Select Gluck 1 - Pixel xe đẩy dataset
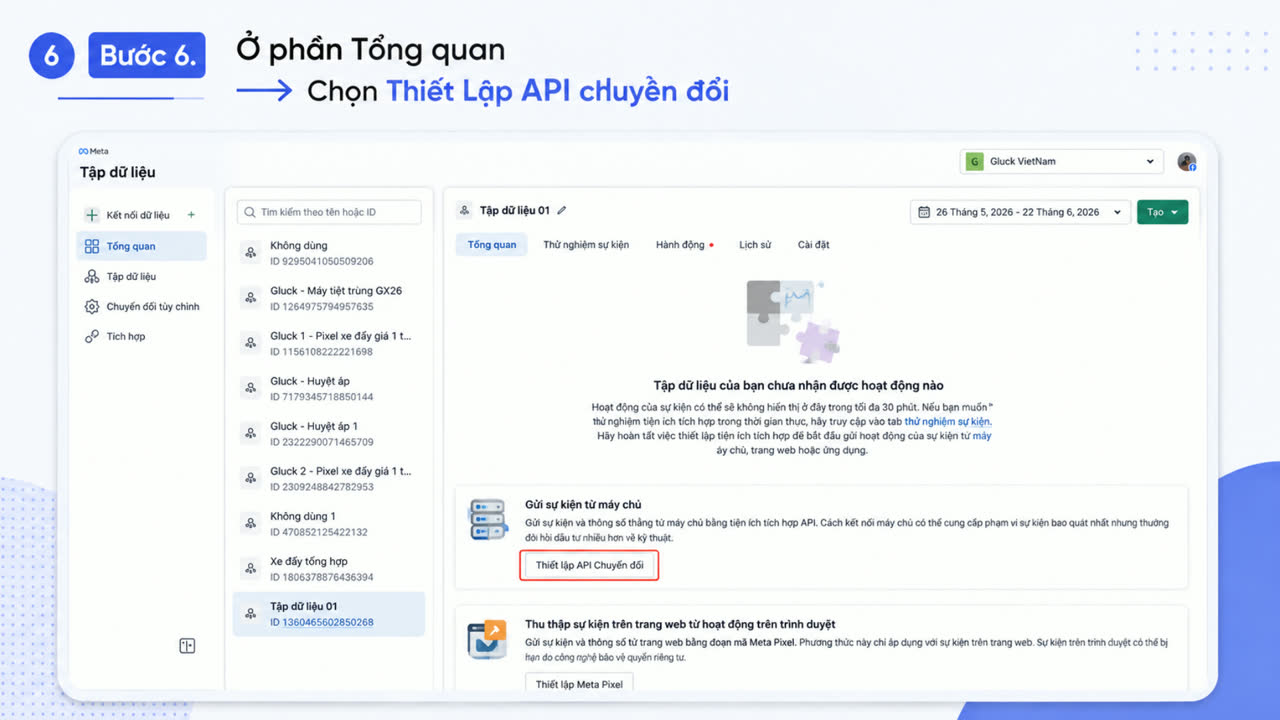The width and height of the screenshot is (1280, 720). coord(329,343)
